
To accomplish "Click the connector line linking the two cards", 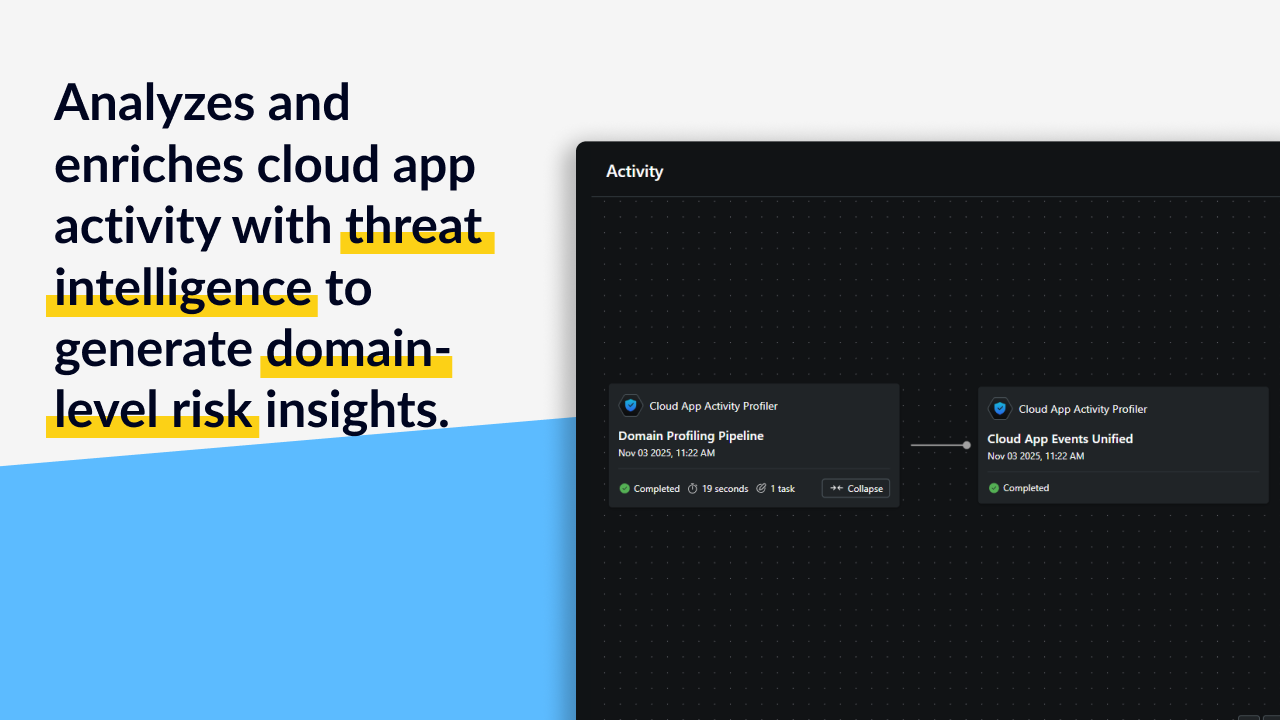I will [x=936, y=445].
